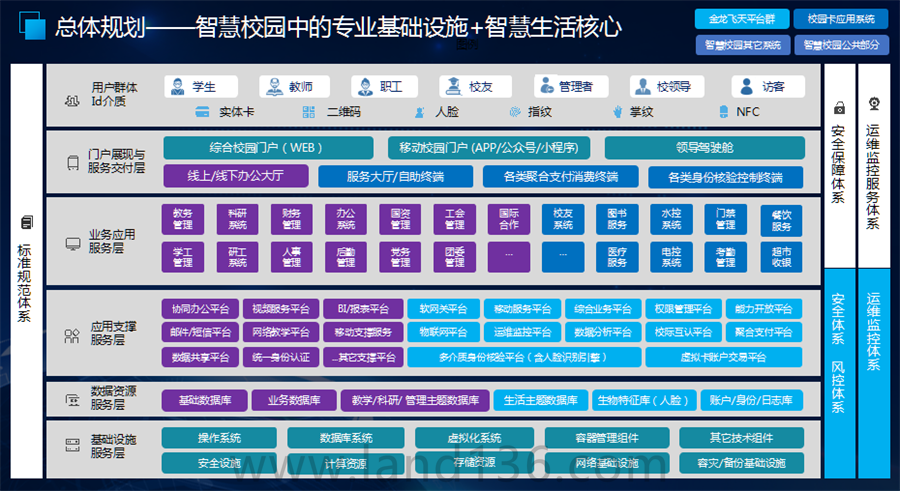Click the NFC icon

pyautogui.click(x=724, y=112)
